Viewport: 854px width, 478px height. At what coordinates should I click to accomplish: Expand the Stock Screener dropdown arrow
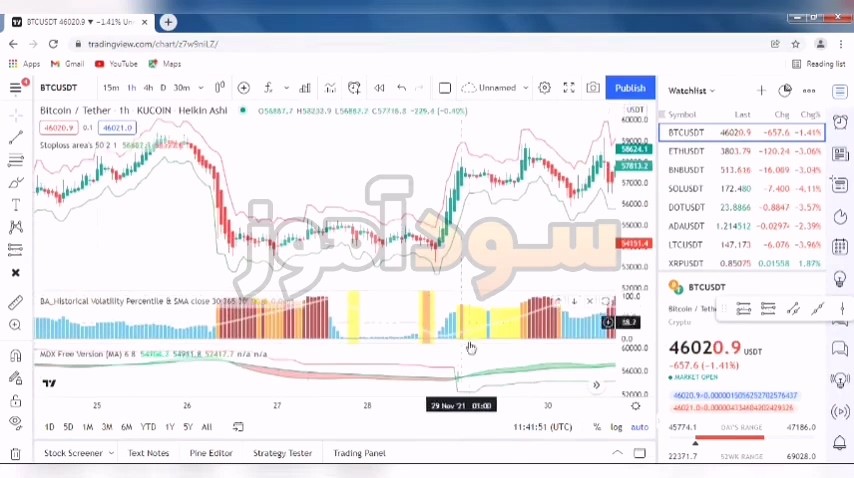click(x=111, y=453)
